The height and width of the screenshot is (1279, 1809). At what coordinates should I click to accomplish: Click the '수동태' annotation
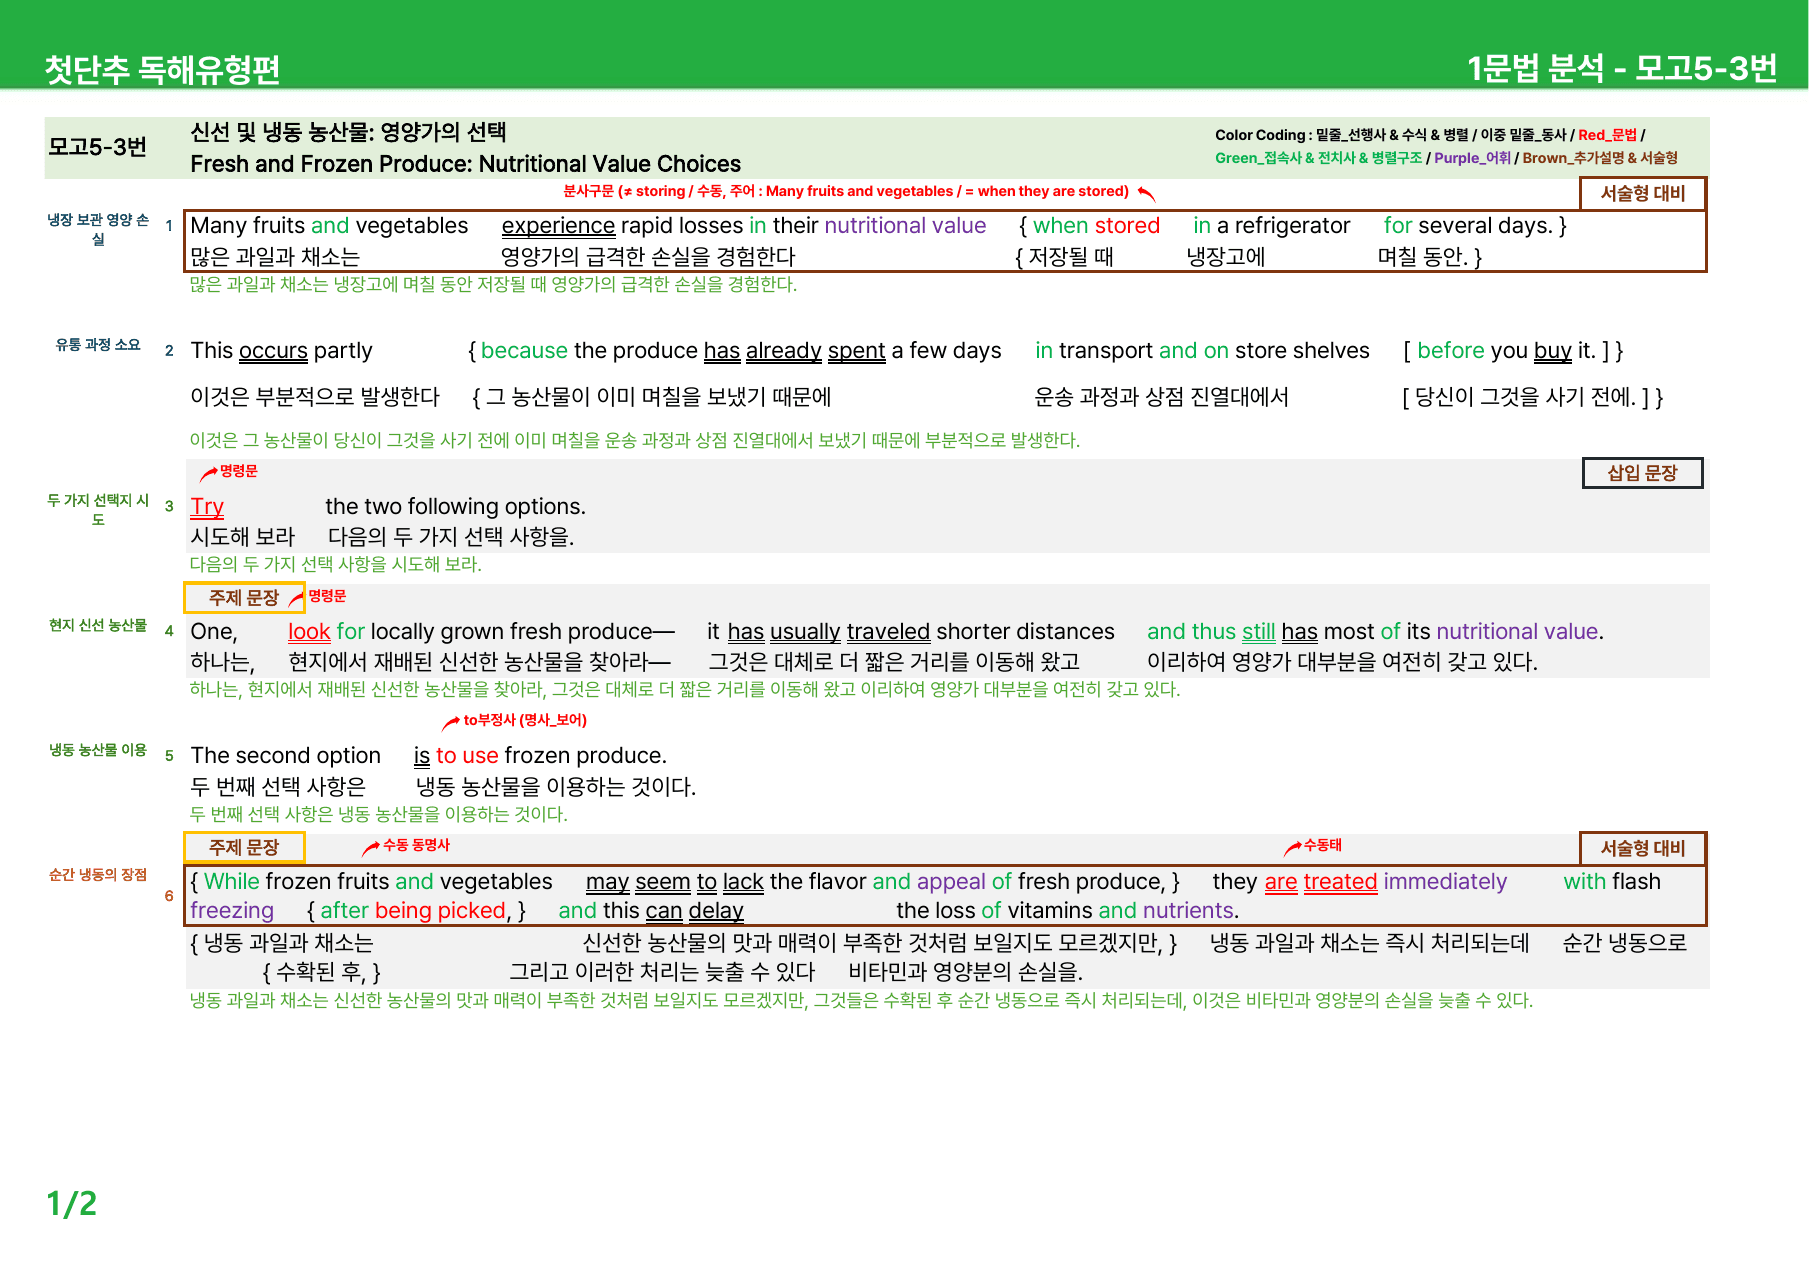[x=1323, y=845]
